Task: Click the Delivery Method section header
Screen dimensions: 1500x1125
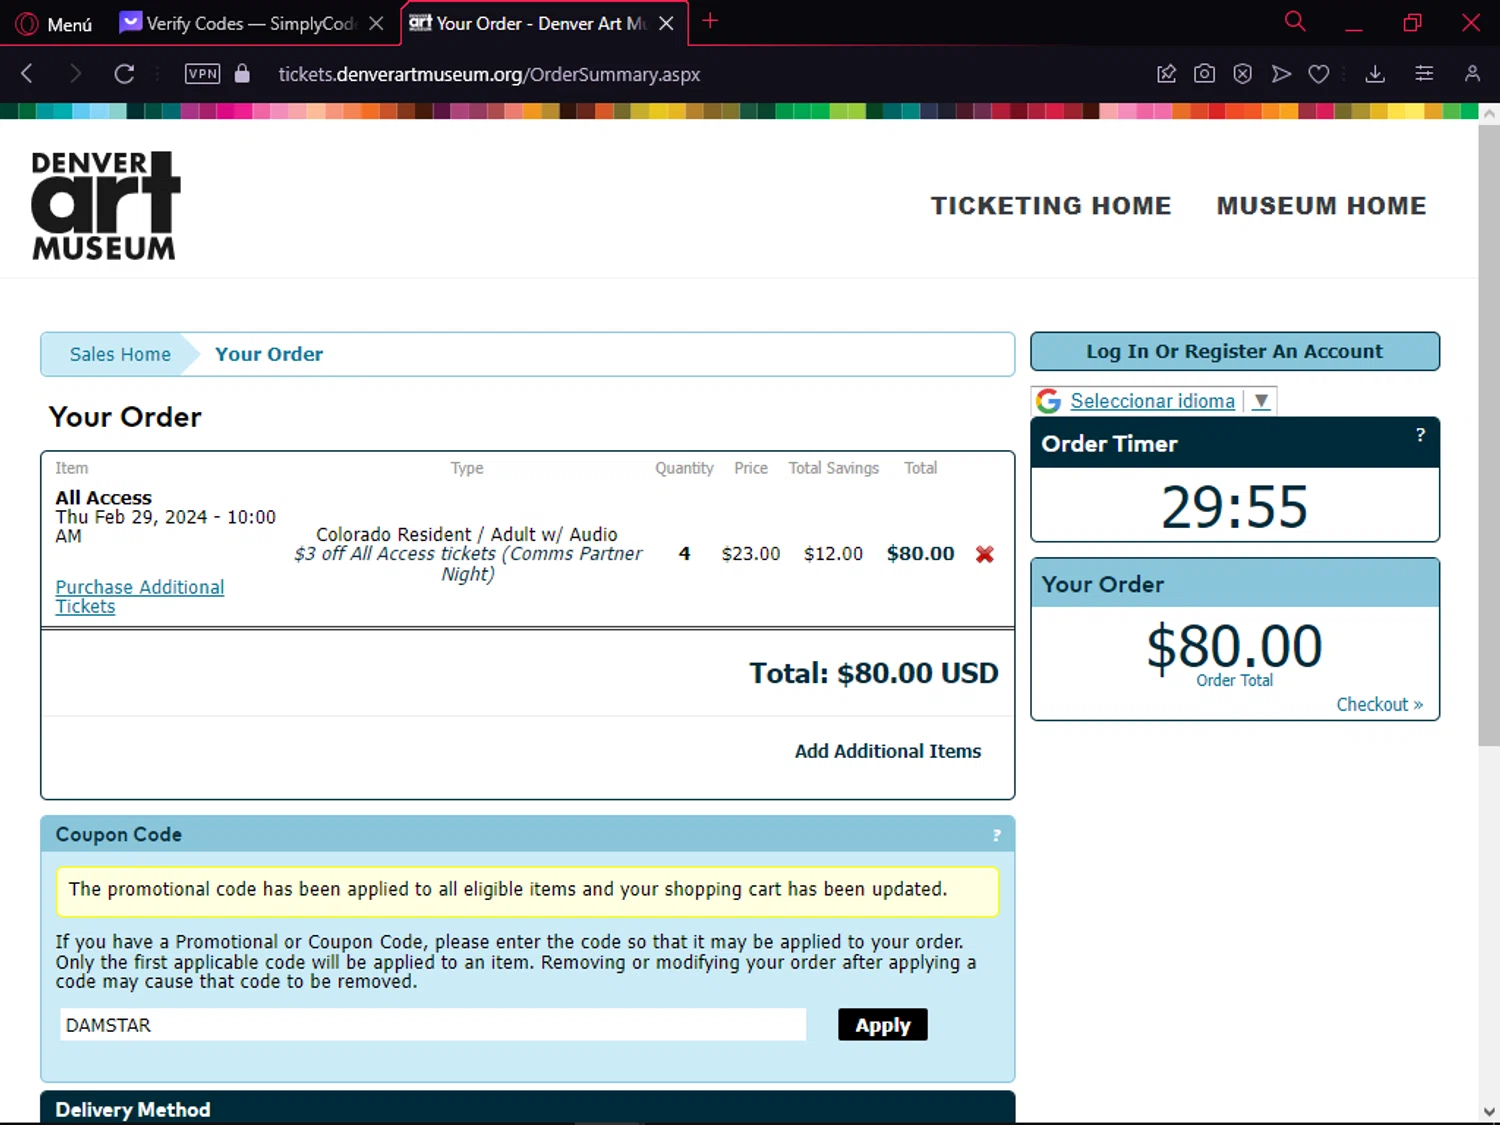Action: (x=528, y=1108)
